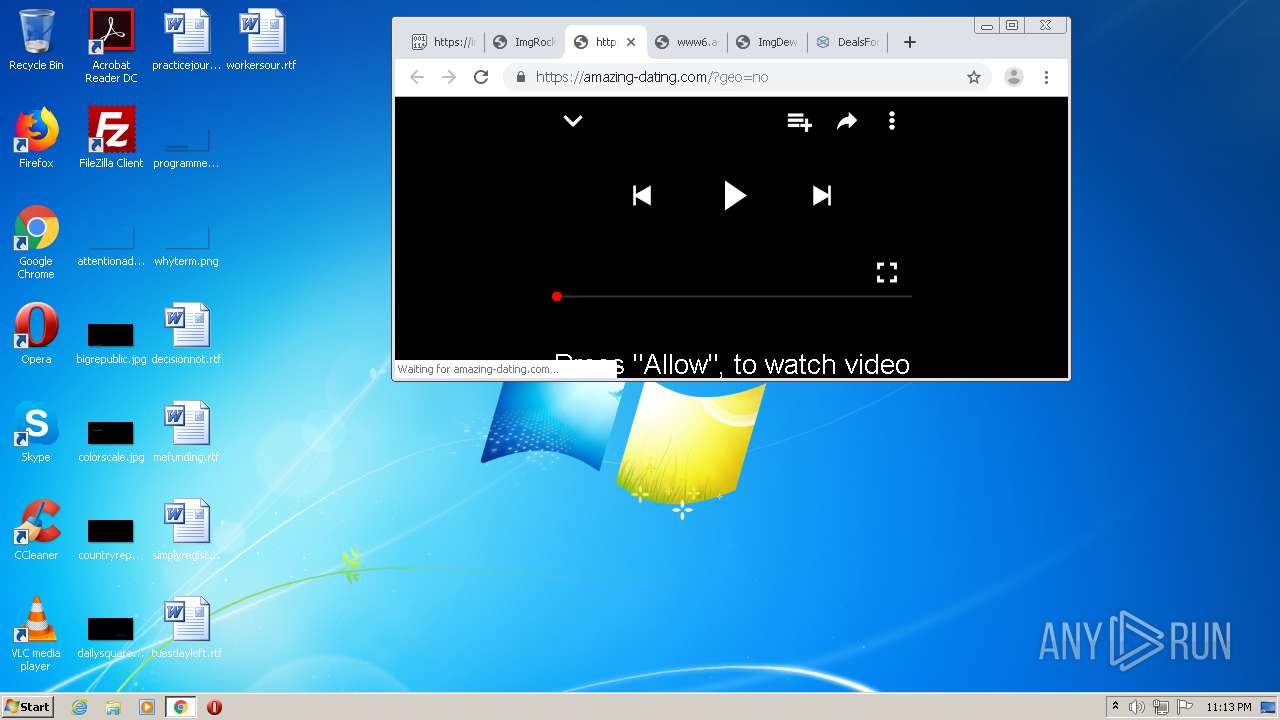The width and height of the screenshot is (1280, 720).
Task: Bookmark this page with the star
Action: [974, 77]
